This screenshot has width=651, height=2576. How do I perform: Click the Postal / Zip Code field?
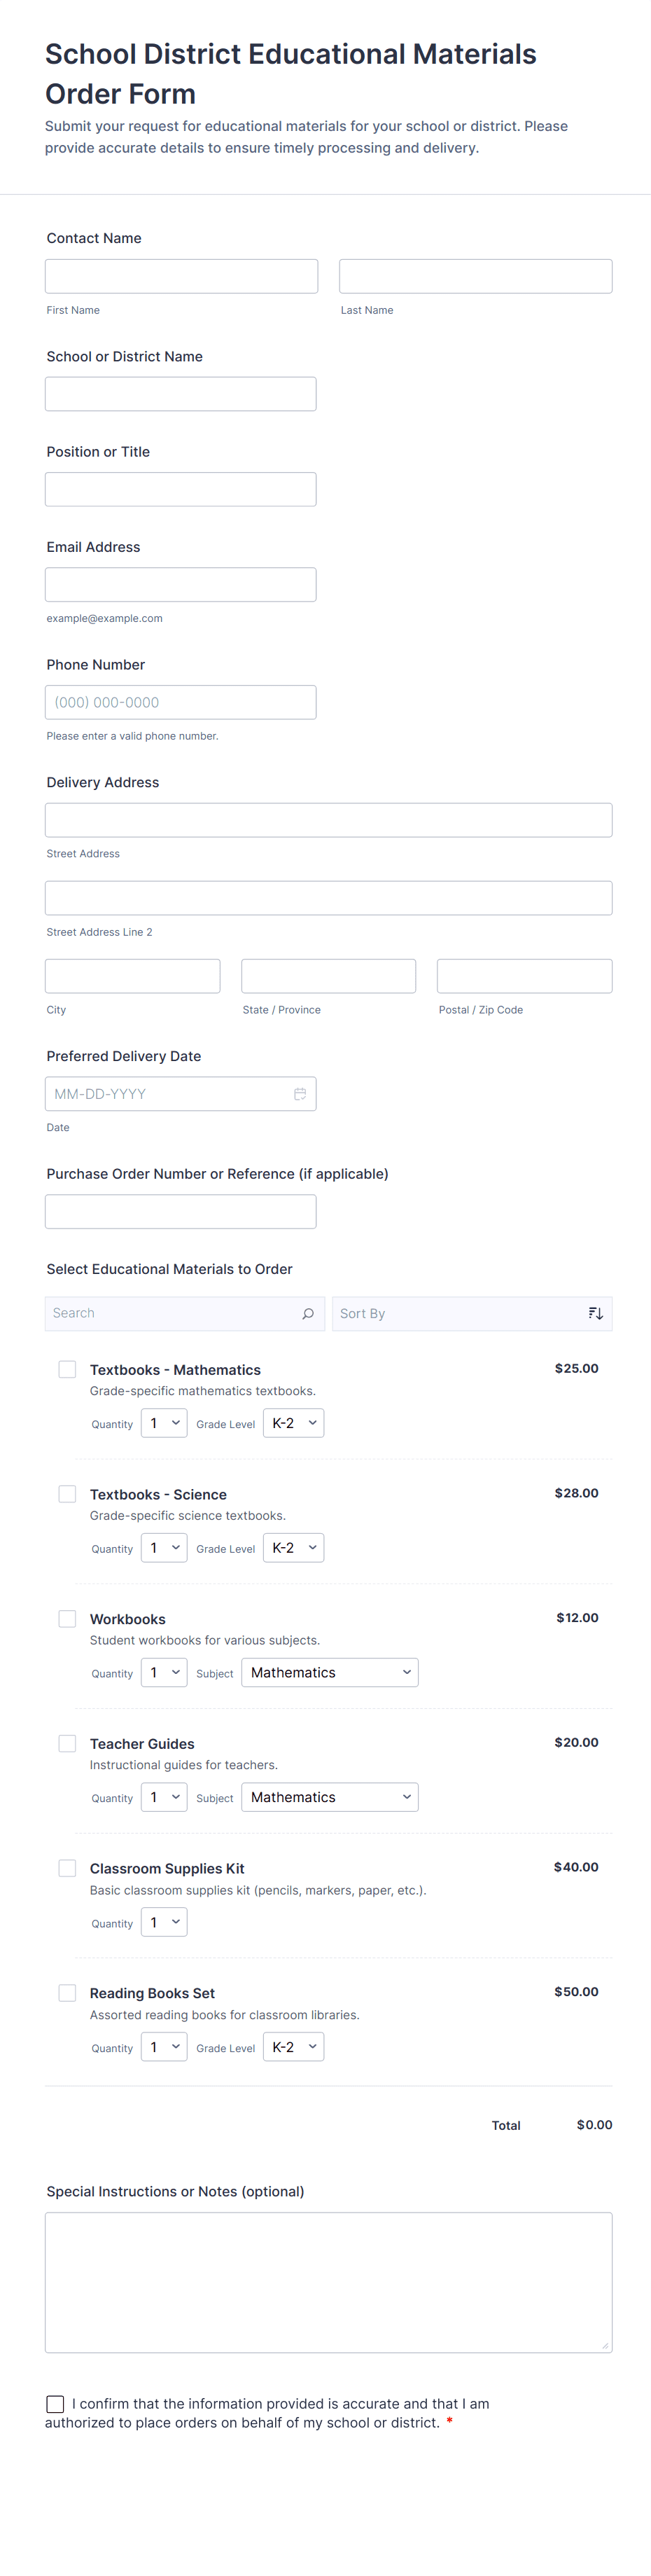[524, 976]
